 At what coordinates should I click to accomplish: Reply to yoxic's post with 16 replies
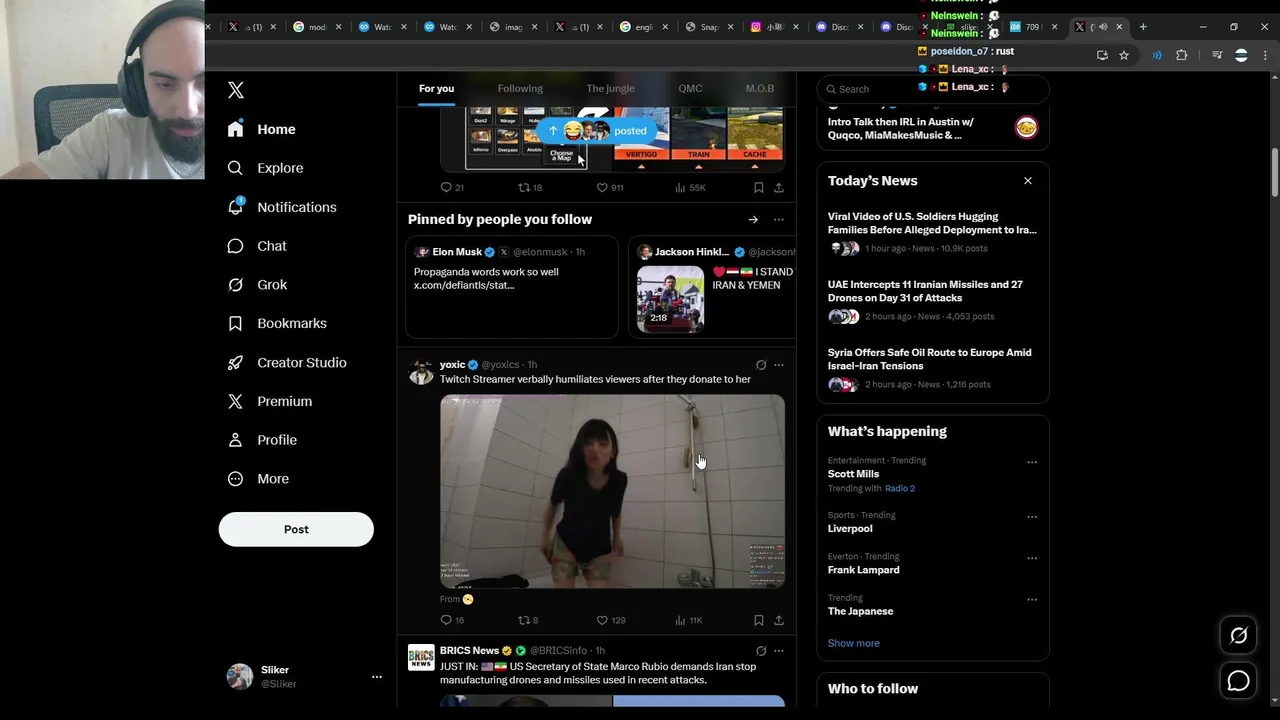(x=452, y=620)
